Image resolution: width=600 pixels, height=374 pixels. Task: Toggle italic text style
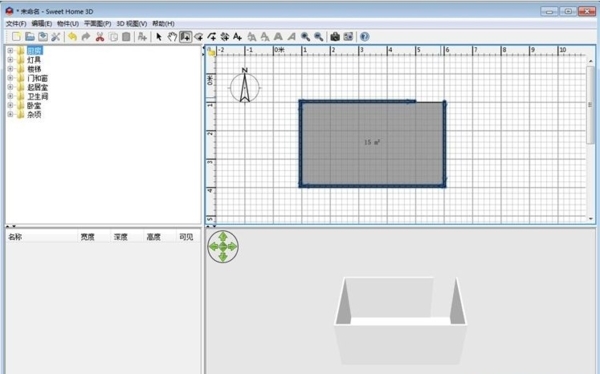coord(292,37)
